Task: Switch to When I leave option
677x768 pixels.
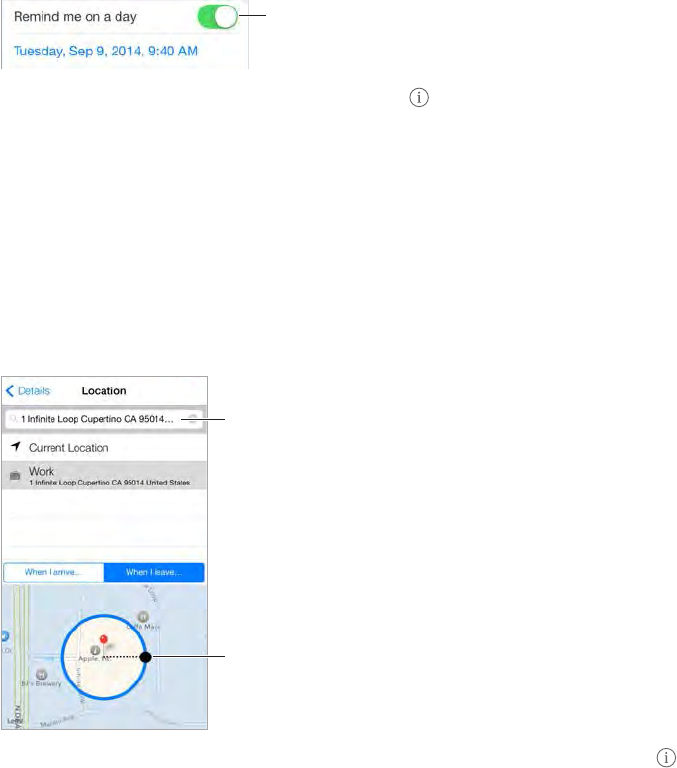Action: [154, 572]
